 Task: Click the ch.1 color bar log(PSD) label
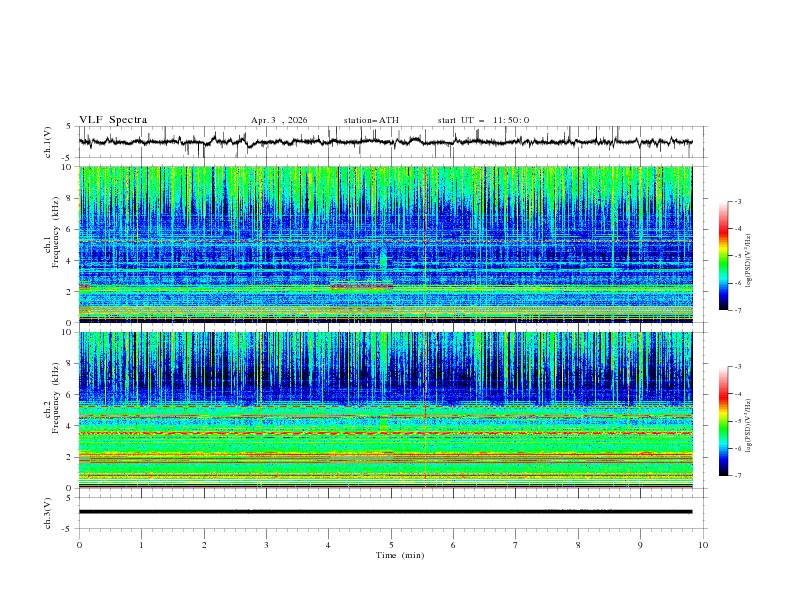tap(749, 261)
